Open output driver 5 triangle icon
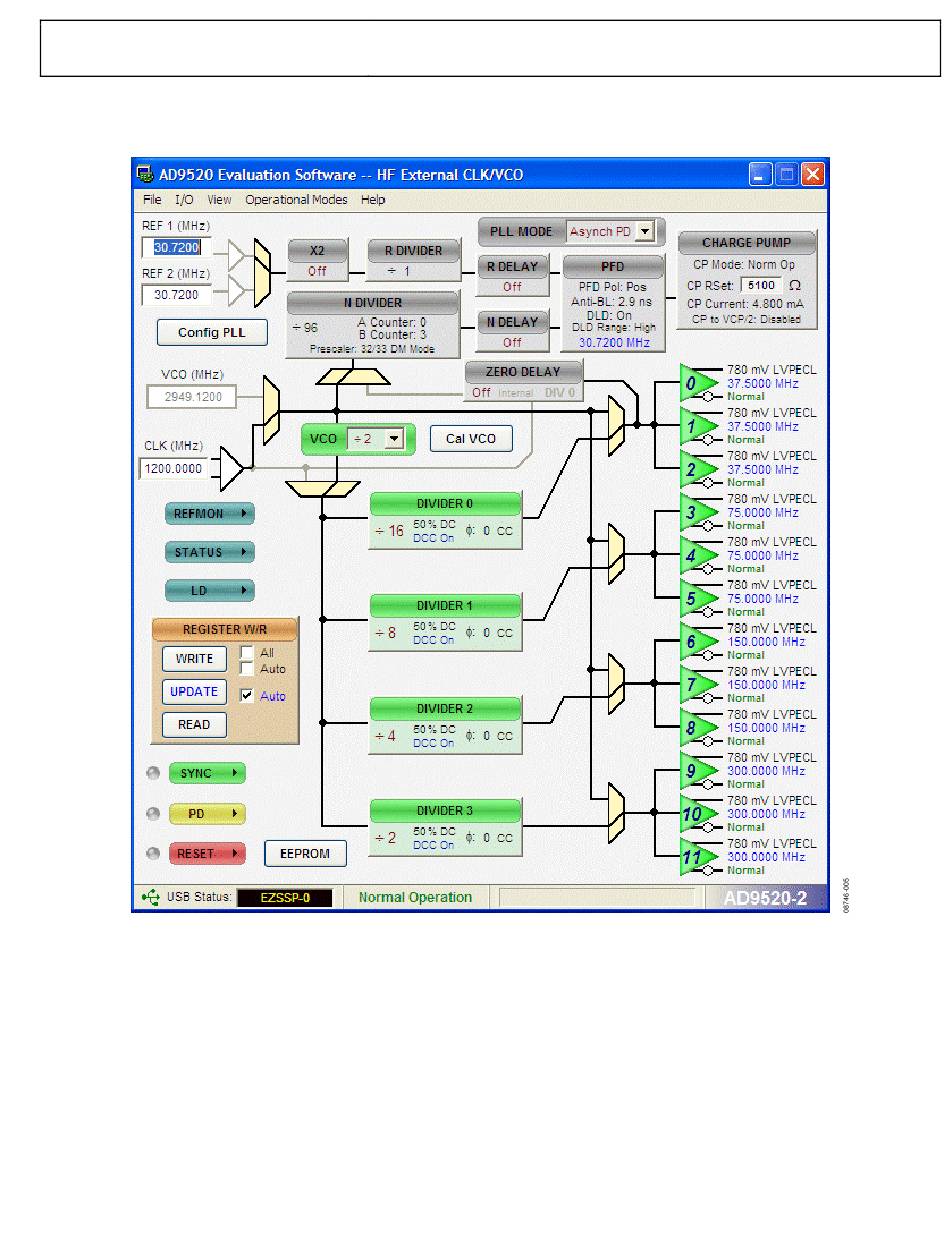 pyautogui.click(x=697, y=598)
